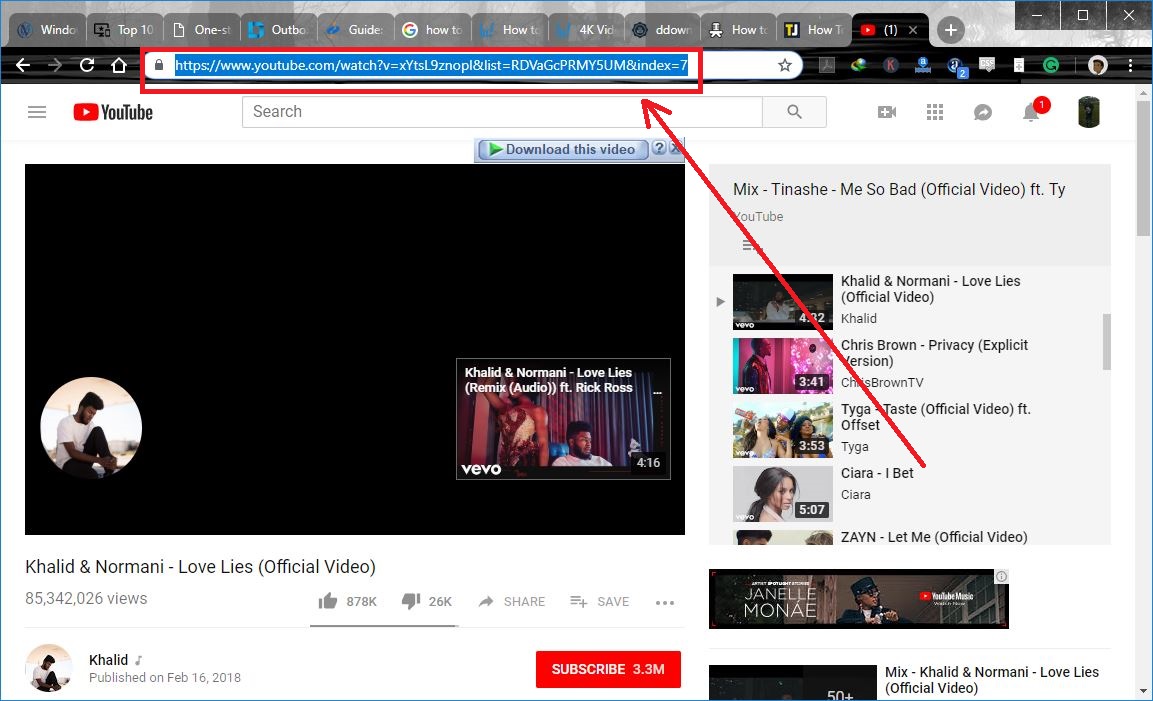Click SAVE to add to playlist
1153x701 pixels.
pyautogui.click(x=600, y=602)
